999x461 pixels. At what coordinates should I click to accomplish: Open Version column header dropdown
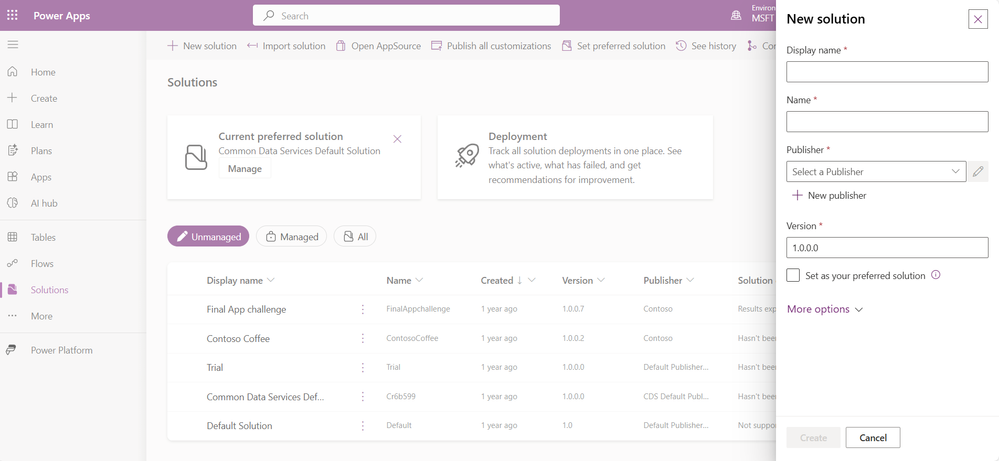601,280
